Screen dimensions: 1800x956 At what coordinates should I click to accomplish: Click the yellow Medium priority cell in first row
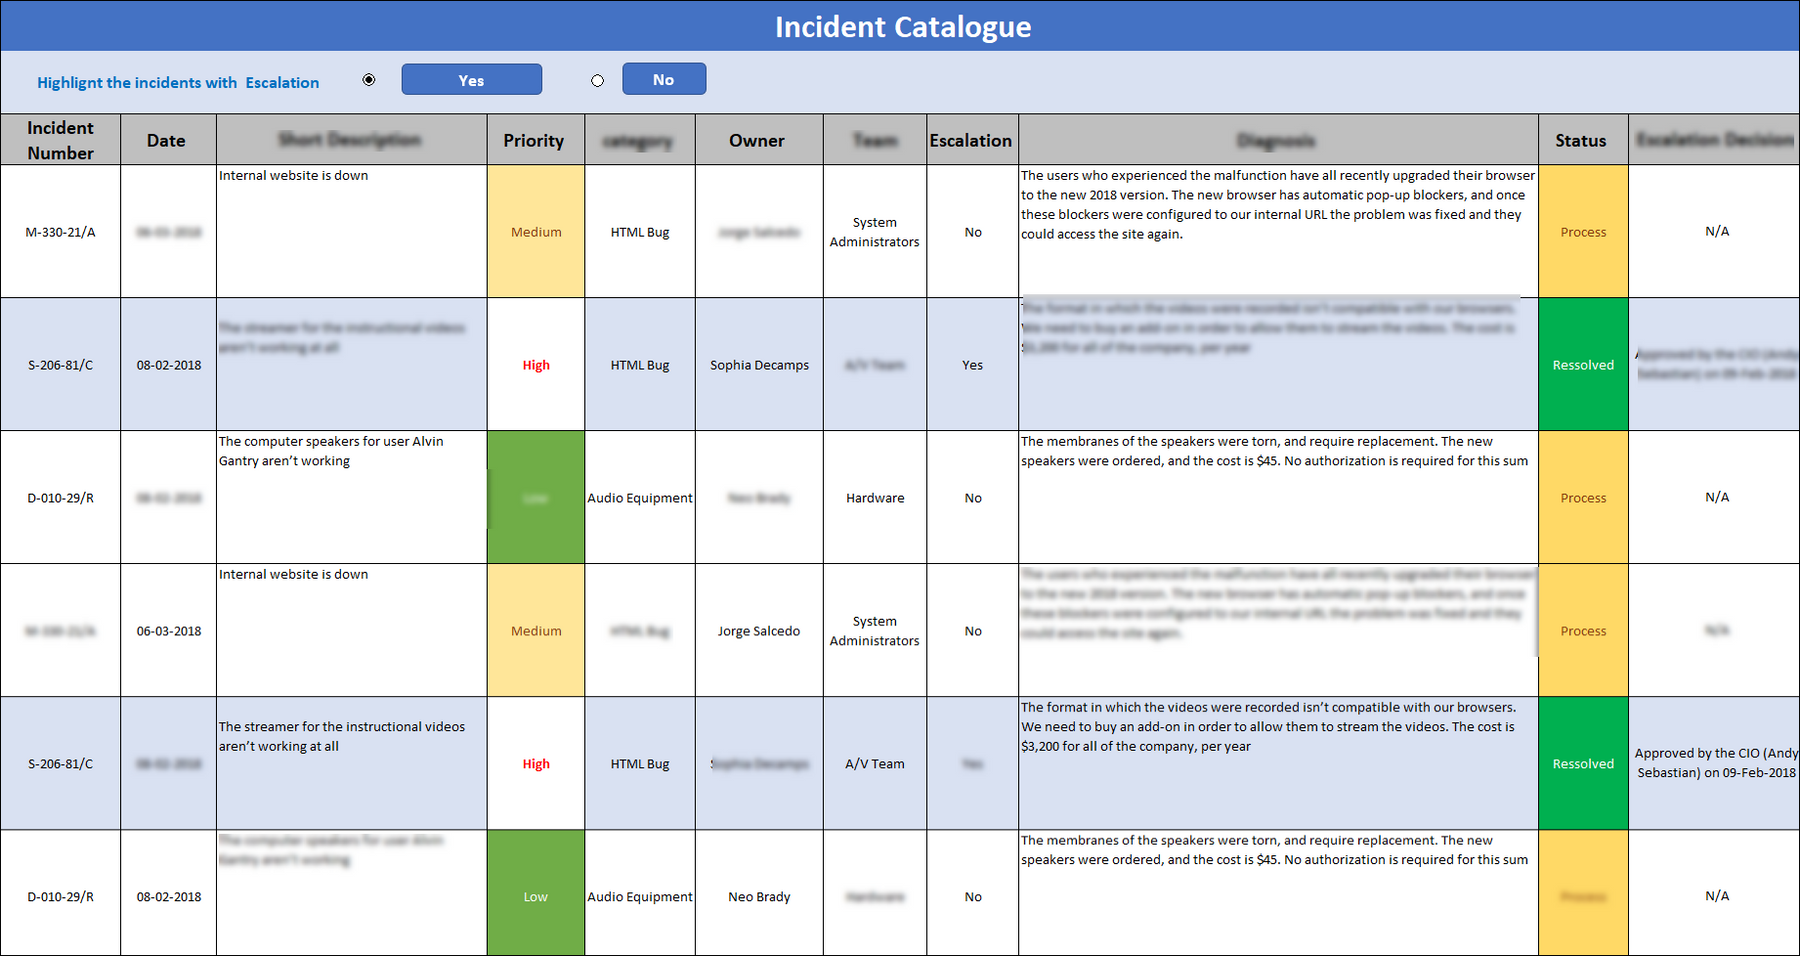tap(536, 232)
